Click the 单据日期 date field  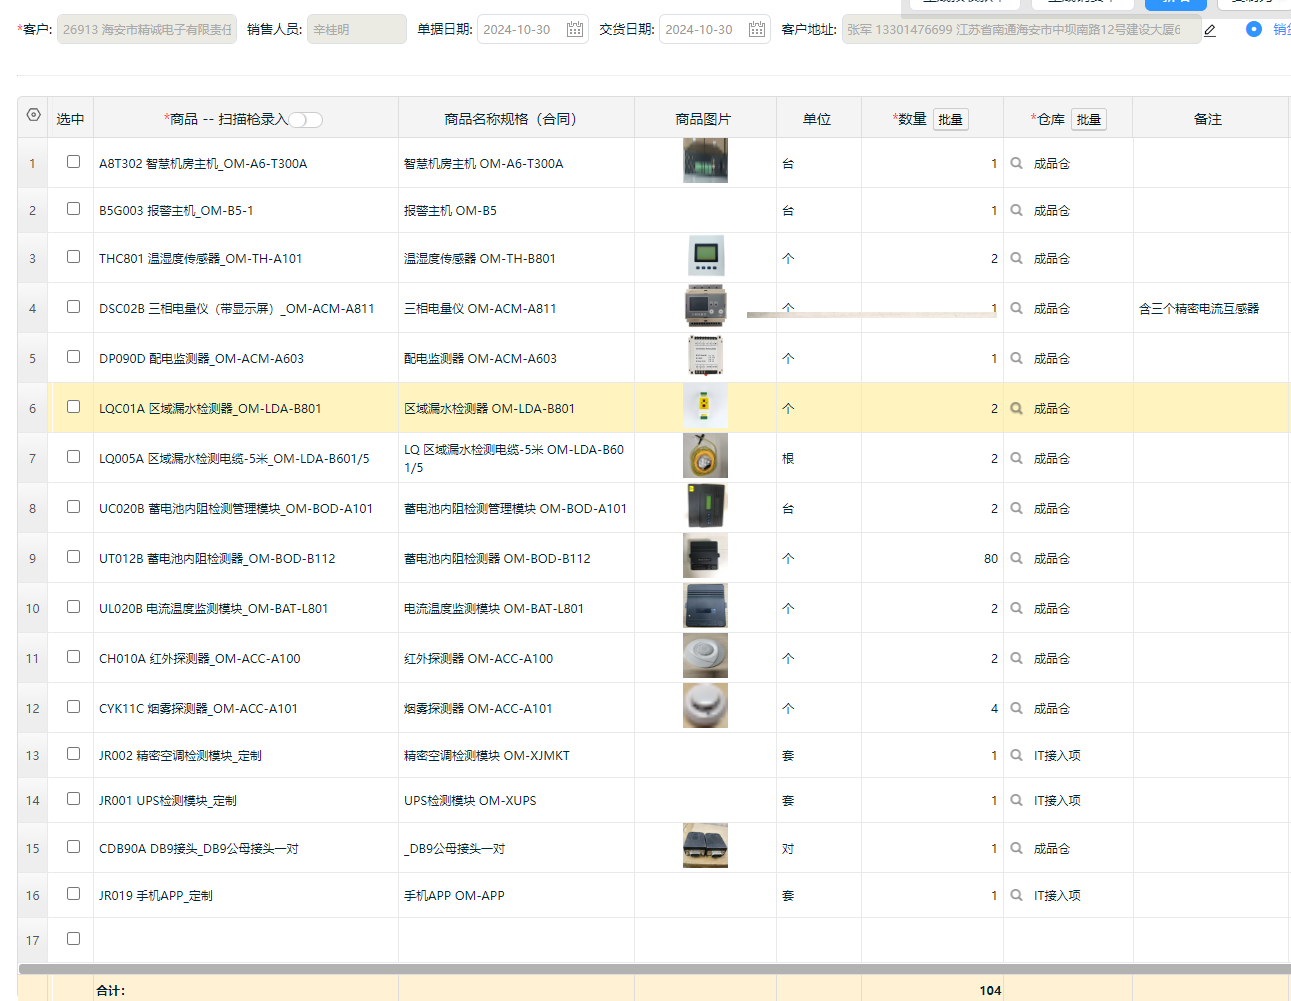click(x=533, y=30)
